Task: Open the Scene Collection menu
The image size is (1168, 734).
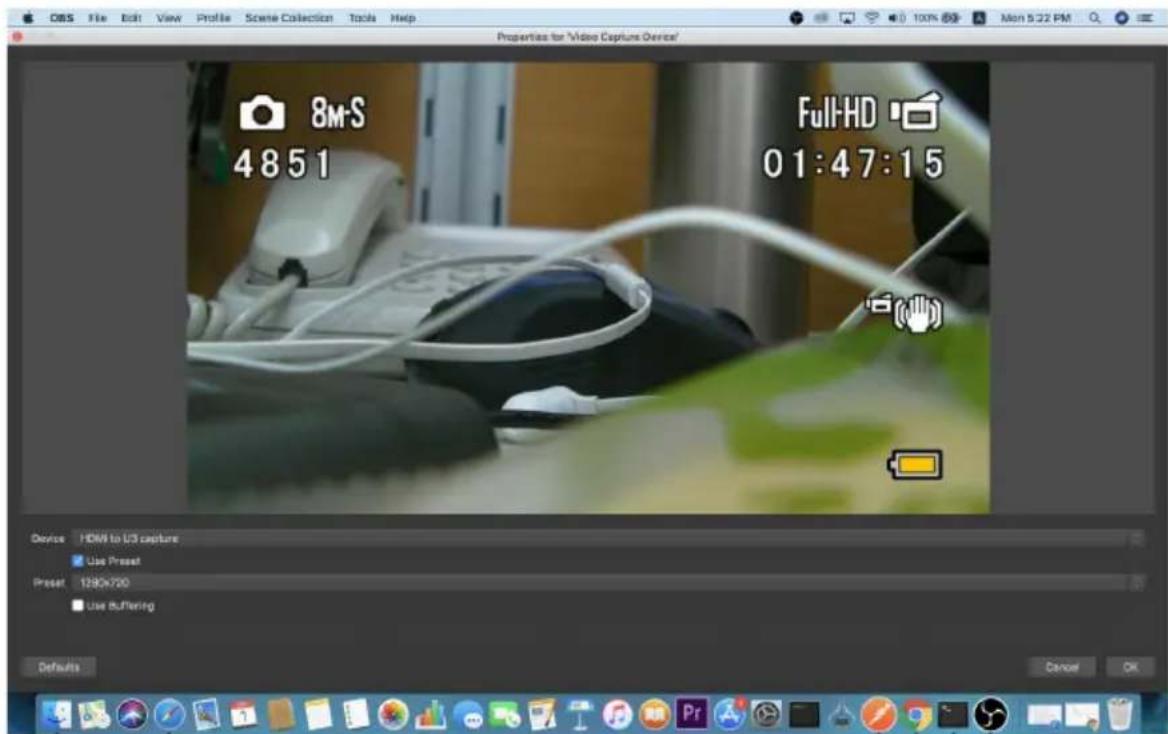Action: click(x=289, y=18)
